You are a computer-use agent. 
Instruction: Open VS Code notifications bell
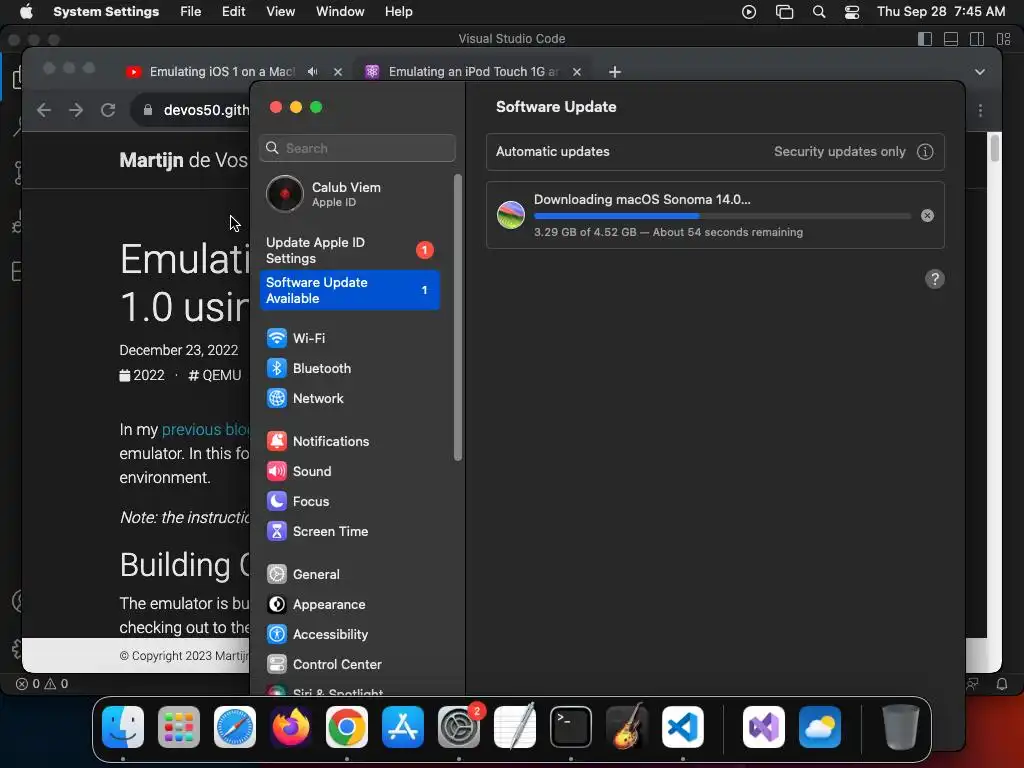point(1002,684)
